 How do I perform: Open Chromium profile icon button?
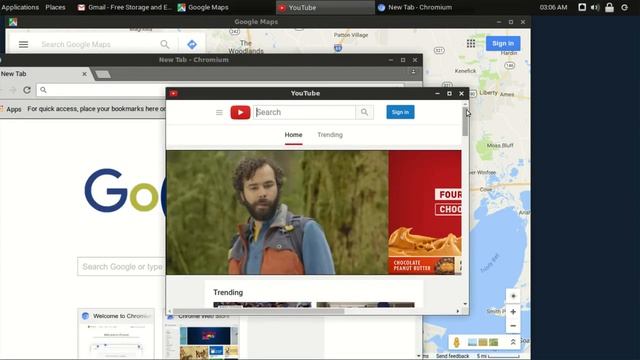tap(413, 71)
